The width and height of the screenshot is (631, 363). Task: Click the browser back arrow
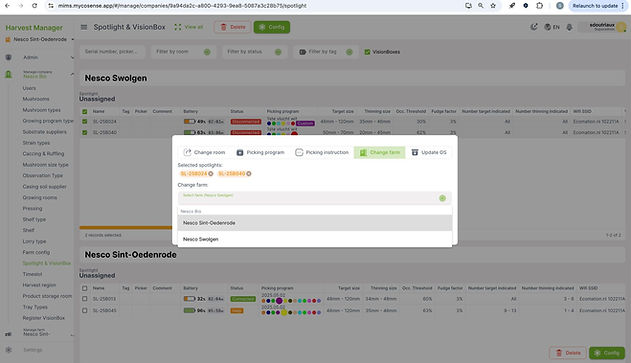[x=7, y=6]
